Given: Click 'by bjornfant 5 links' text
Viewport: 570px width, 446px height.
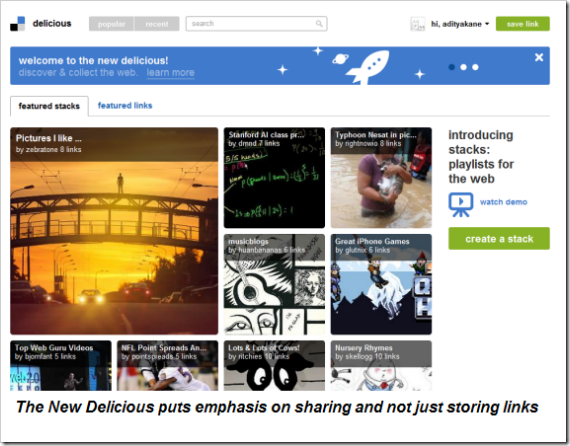Looking at the screenshot, I should [45, 357].
